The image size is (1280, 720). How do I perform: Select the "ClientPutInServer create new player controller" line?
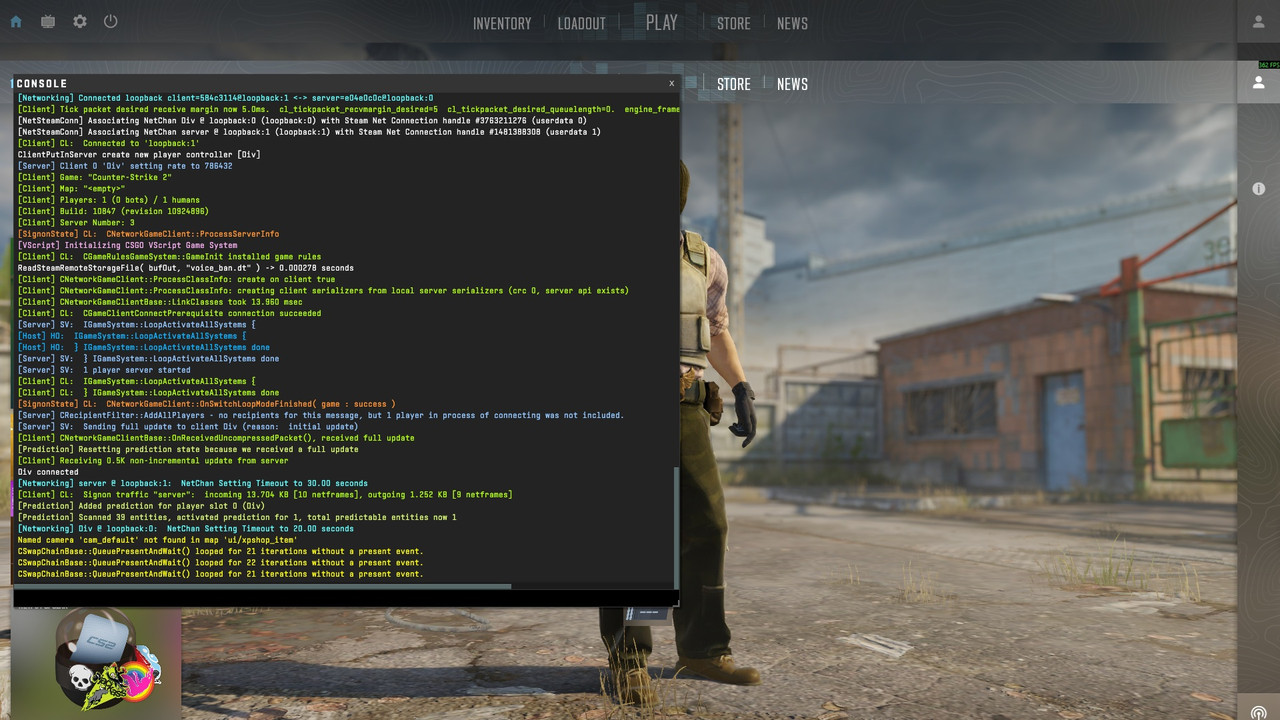(x=139, y=154)
